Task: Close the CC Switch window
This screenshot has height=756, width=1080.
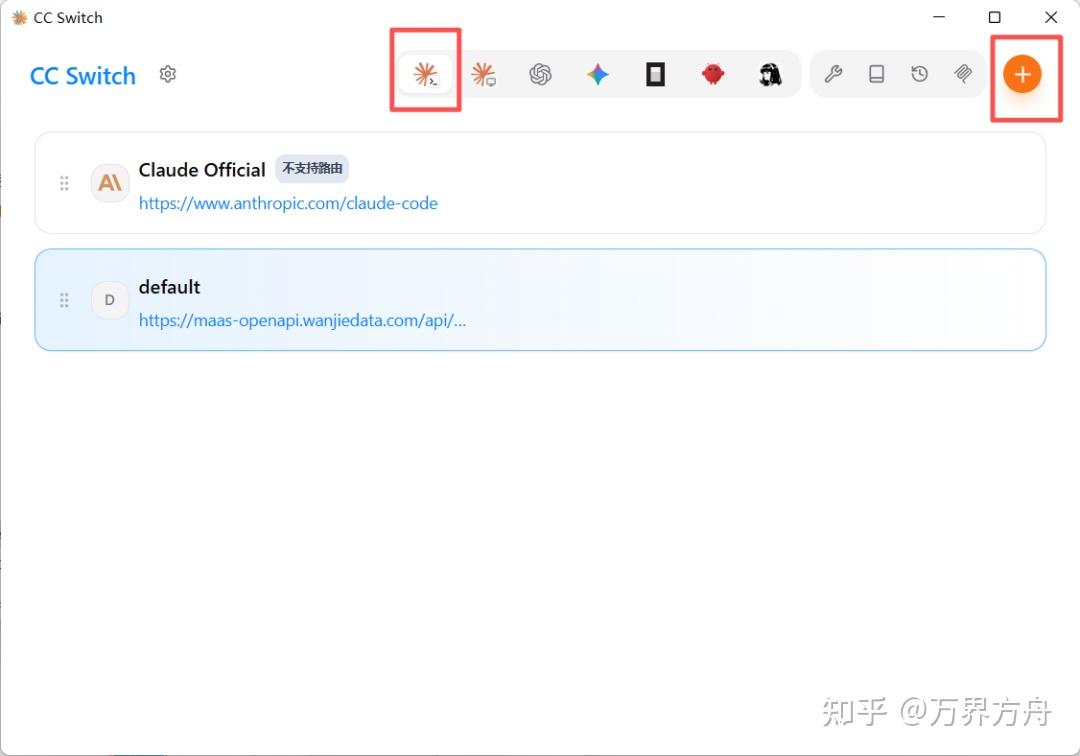Action: tap(1051, 17)
